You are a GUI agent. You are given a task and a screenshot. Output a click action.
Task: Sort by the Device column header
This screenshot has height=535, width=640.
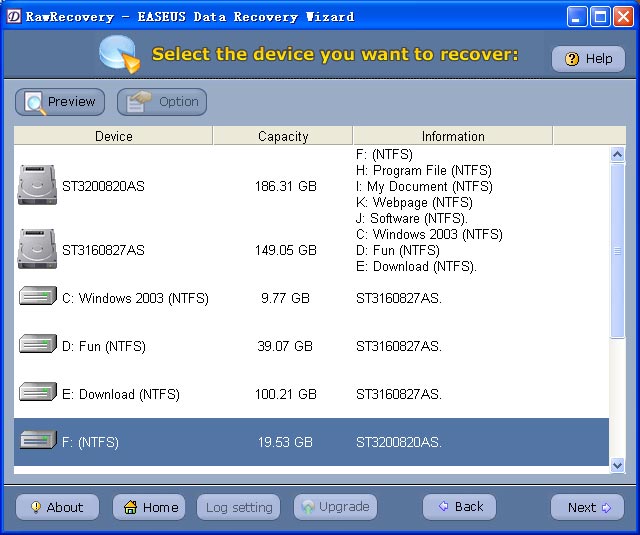coord(113,136)
